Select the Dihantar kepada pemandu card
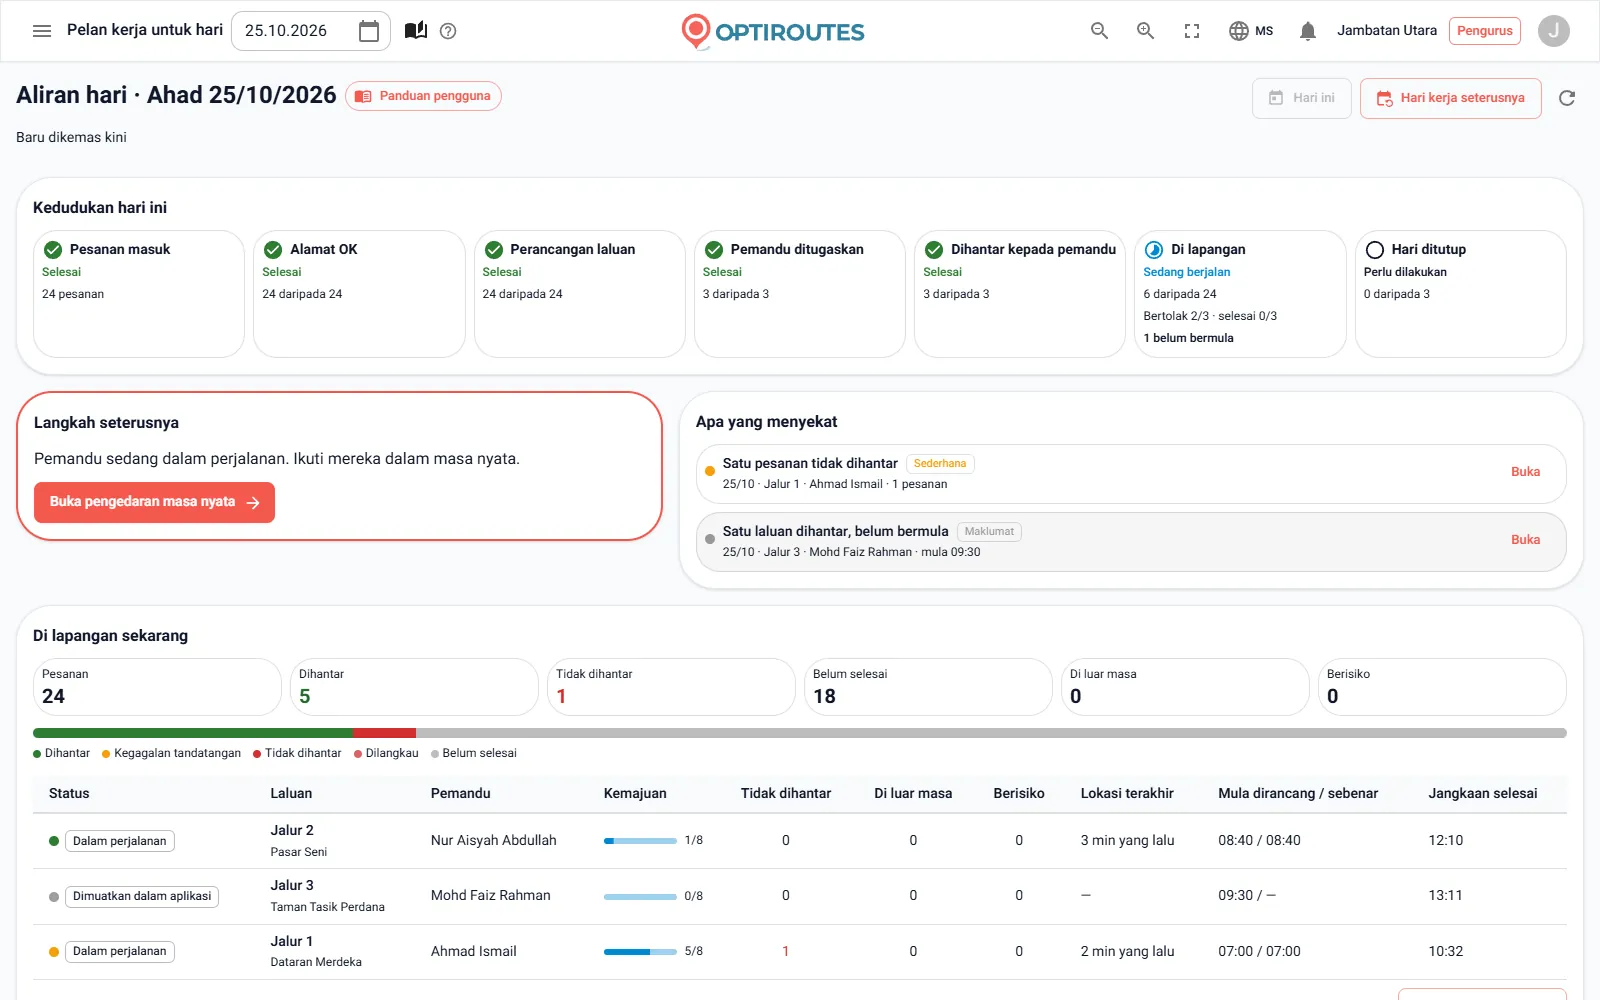The width and height of the screenshot is (1600, 1000). pyautogui.click(x=1020, y=294)
